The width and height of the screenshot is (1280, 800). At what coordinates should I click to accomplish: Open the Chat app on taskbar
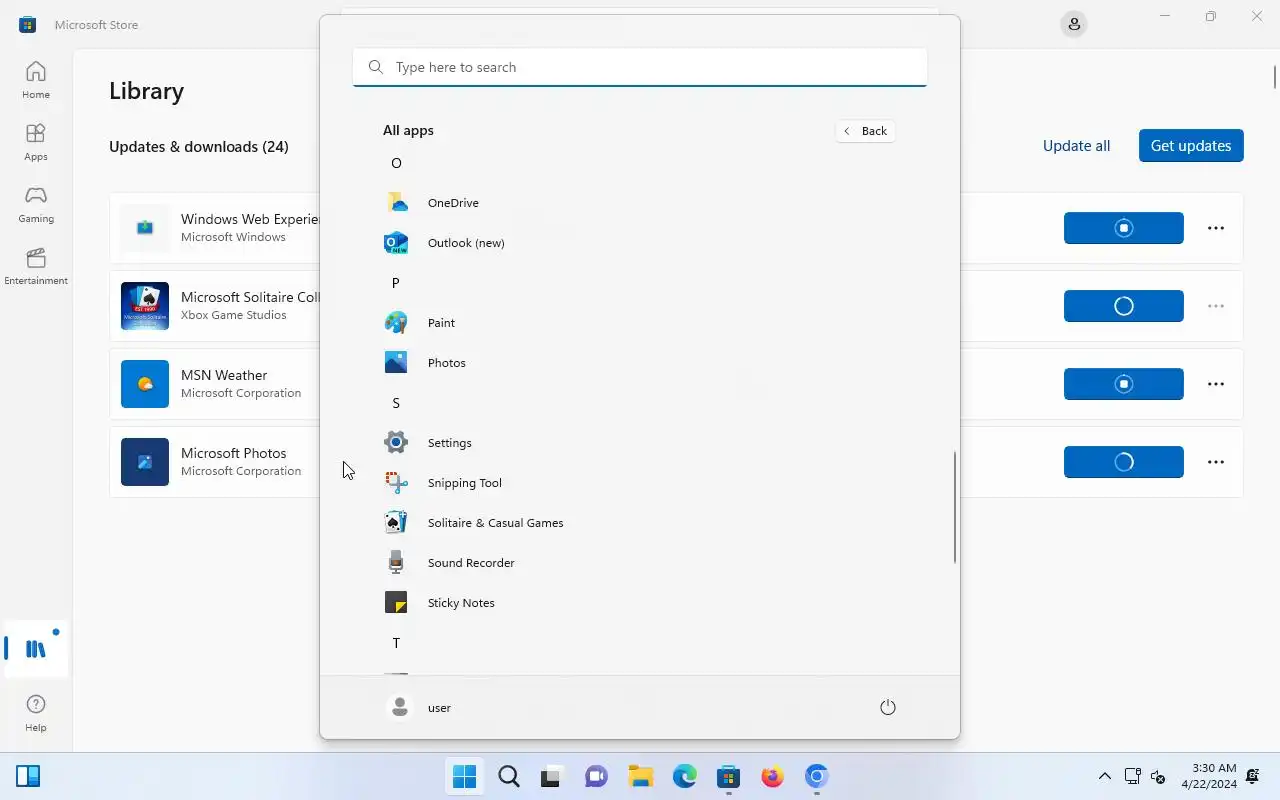(597, 776)
